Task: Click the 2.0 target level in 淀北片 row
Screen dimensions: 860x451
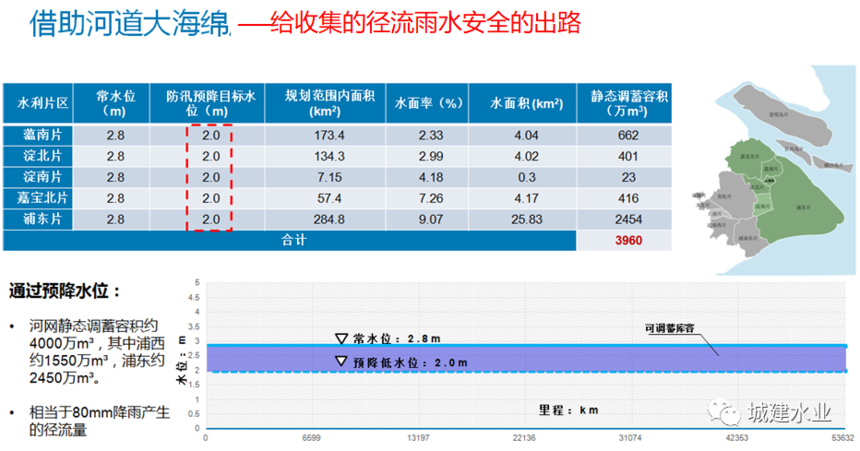Action: [x=211, y=156]
